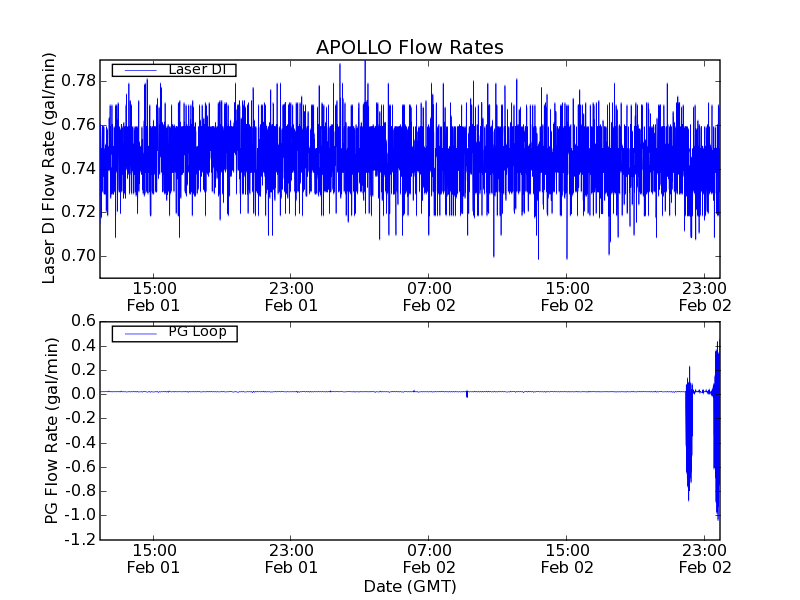This screenshot has height=600, width=800.
Task: Click the 0.72 tick on Laser DI axis
Action: pyautogui.click(x=78, y=212)
